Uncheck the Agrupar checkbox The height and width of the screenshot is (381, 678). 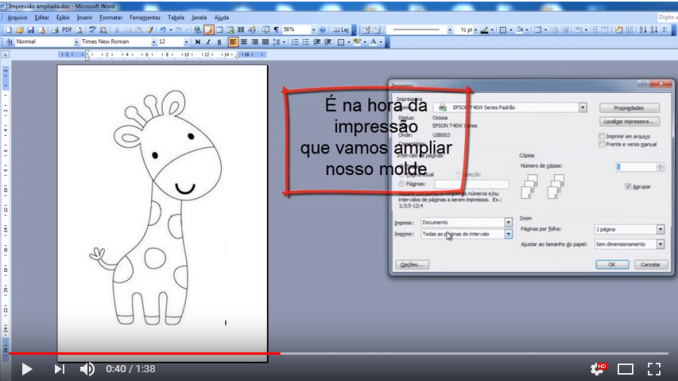pyautogui.click(x=628, y=186)
